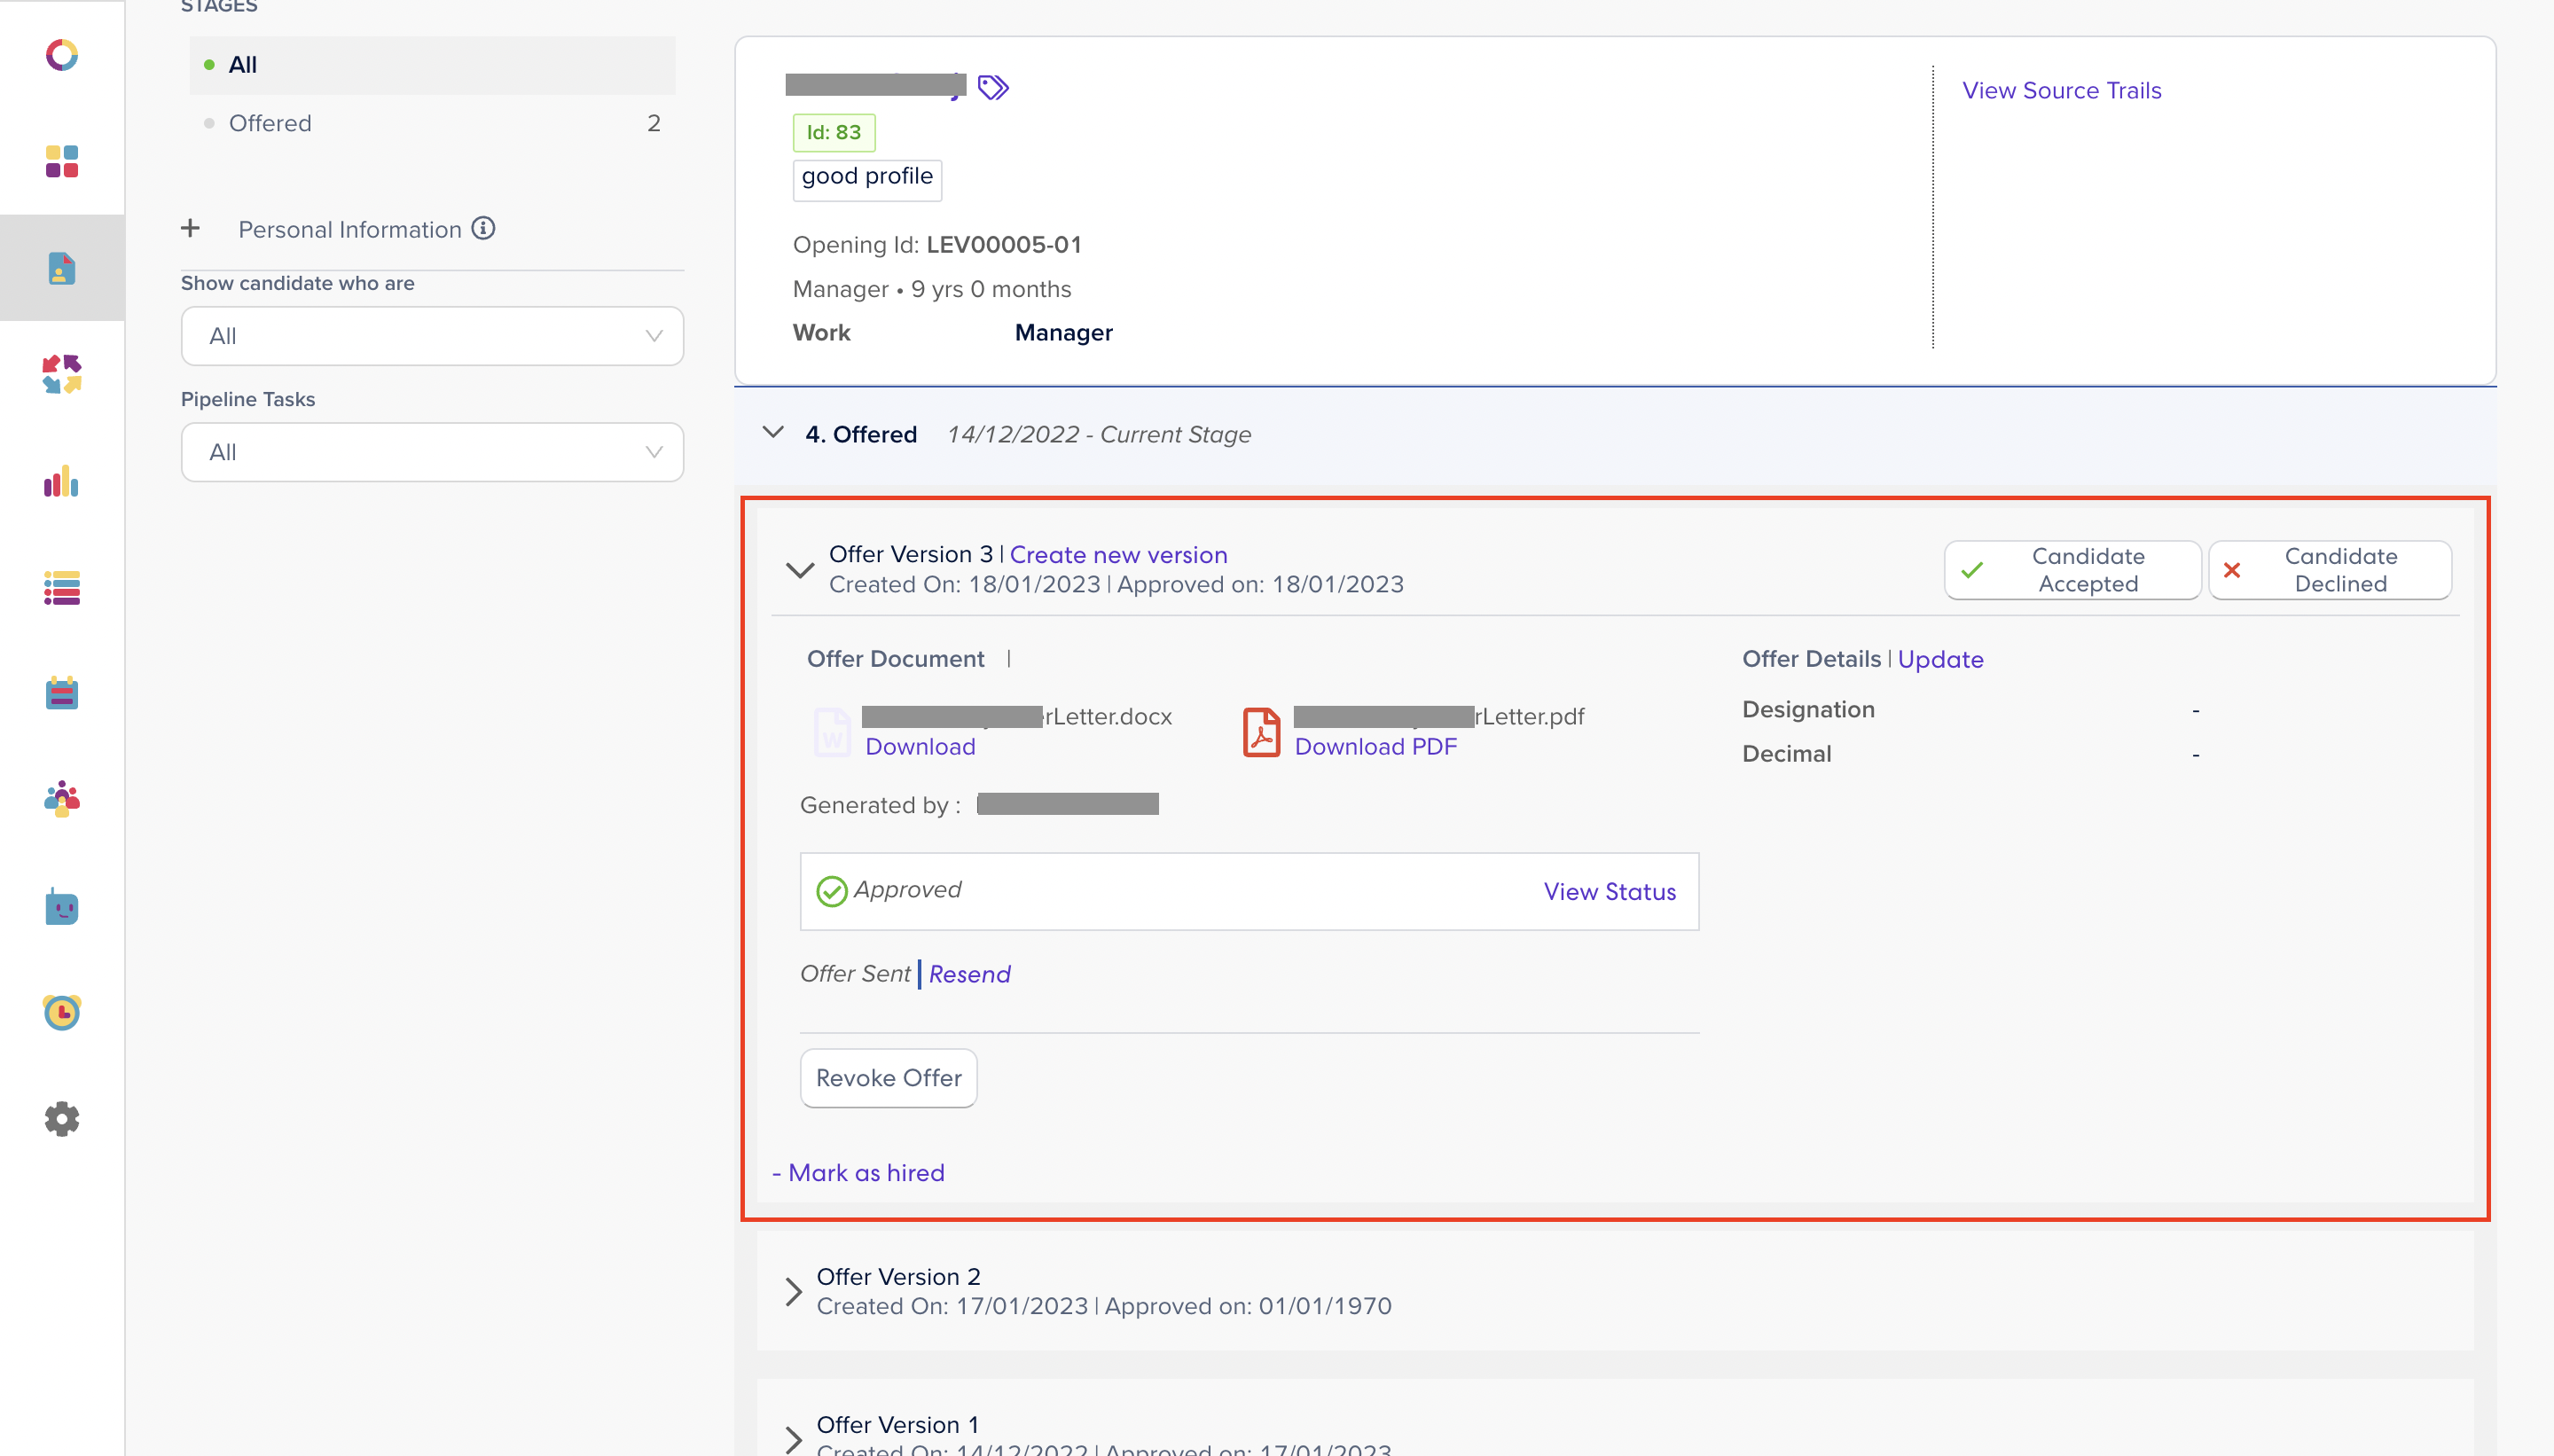Collapse Offer Version 3 chevron
The width and height of the screenshot is (2554, 1456).
(x=800, y=570)
